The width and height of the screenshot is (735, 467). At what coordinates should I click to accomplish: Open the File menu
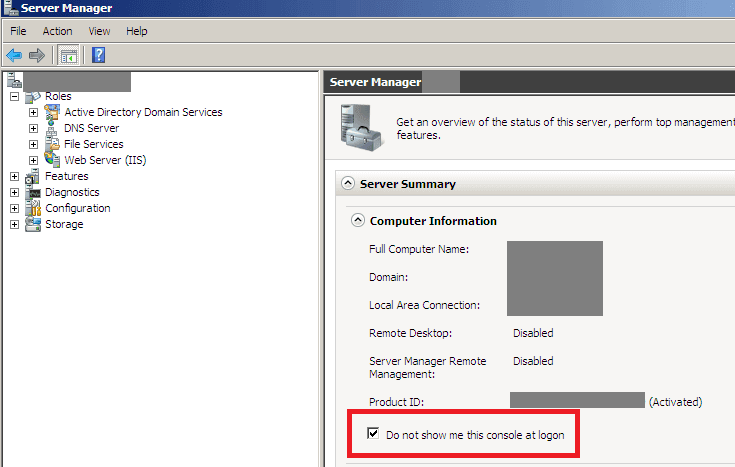point(18,31)
